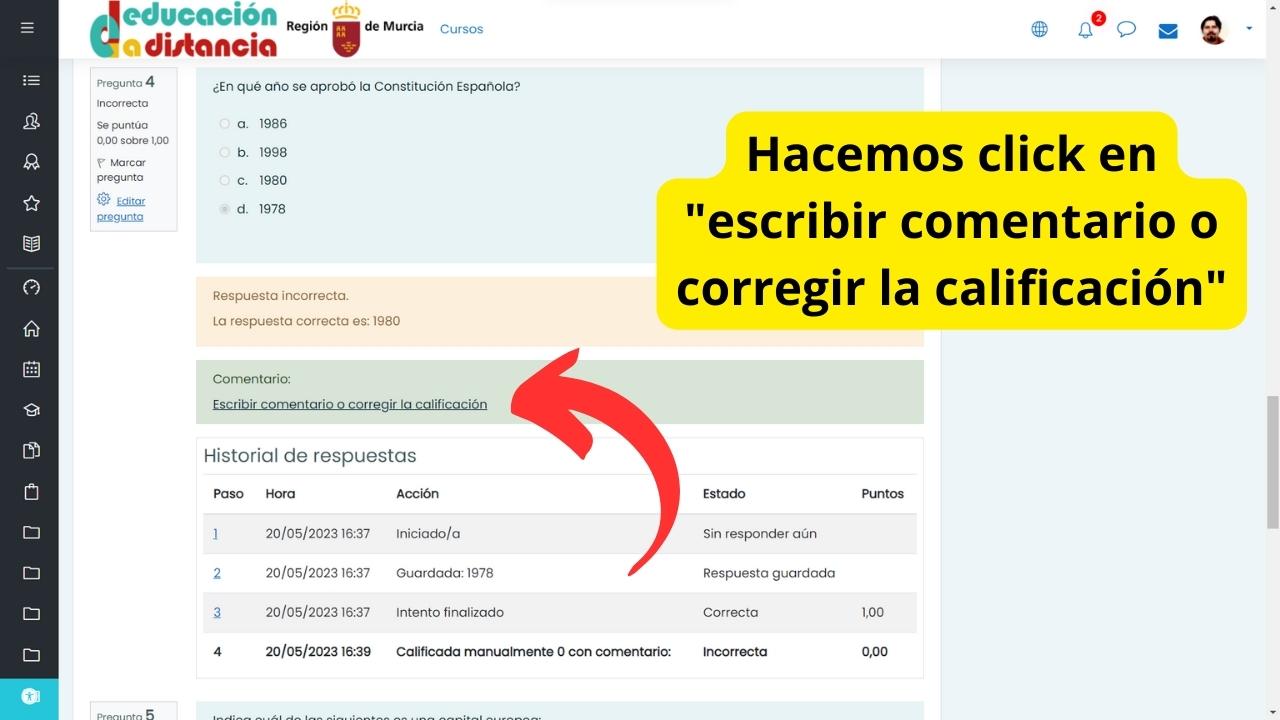Click the Hora column header
1280x720 pixels.
[x=280, y=494]
